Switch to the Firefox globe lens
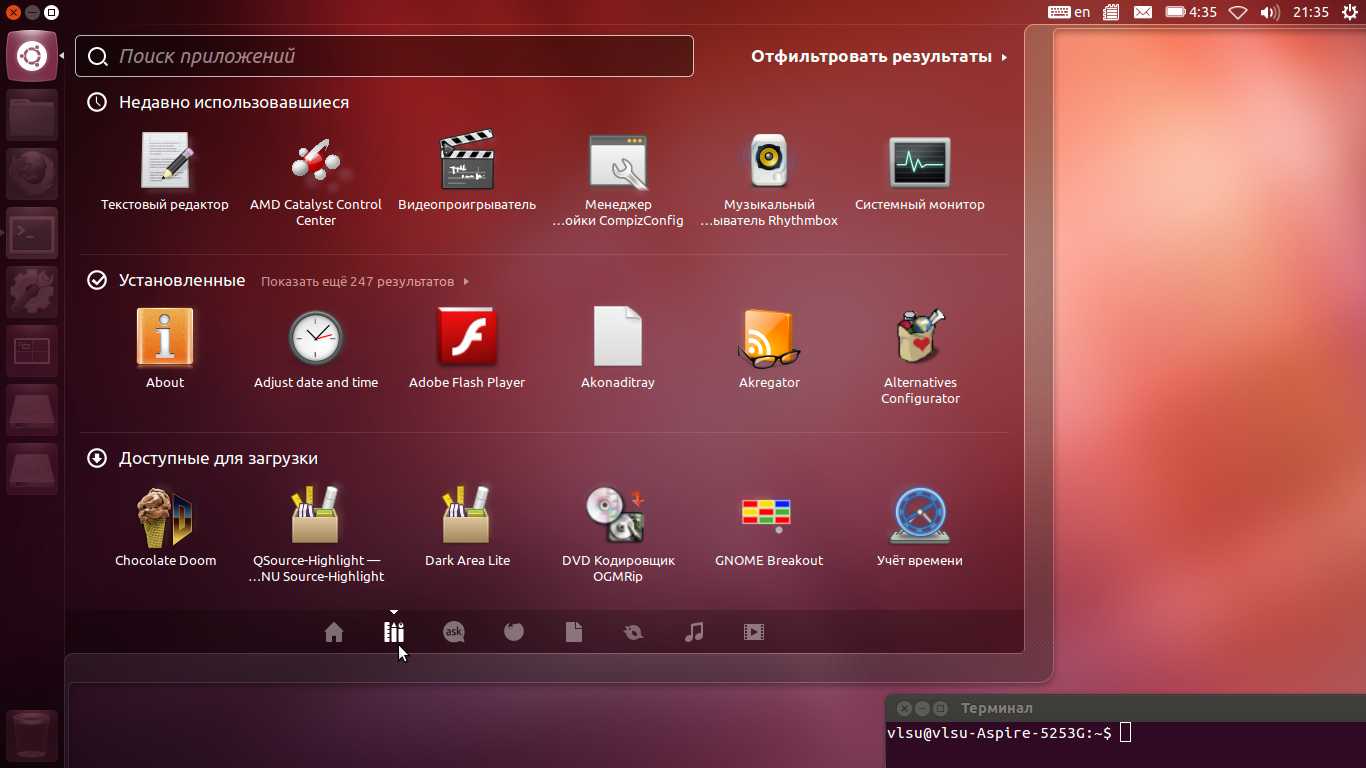1366x768 pixels. pyautogui.click(x=514, y=632)
